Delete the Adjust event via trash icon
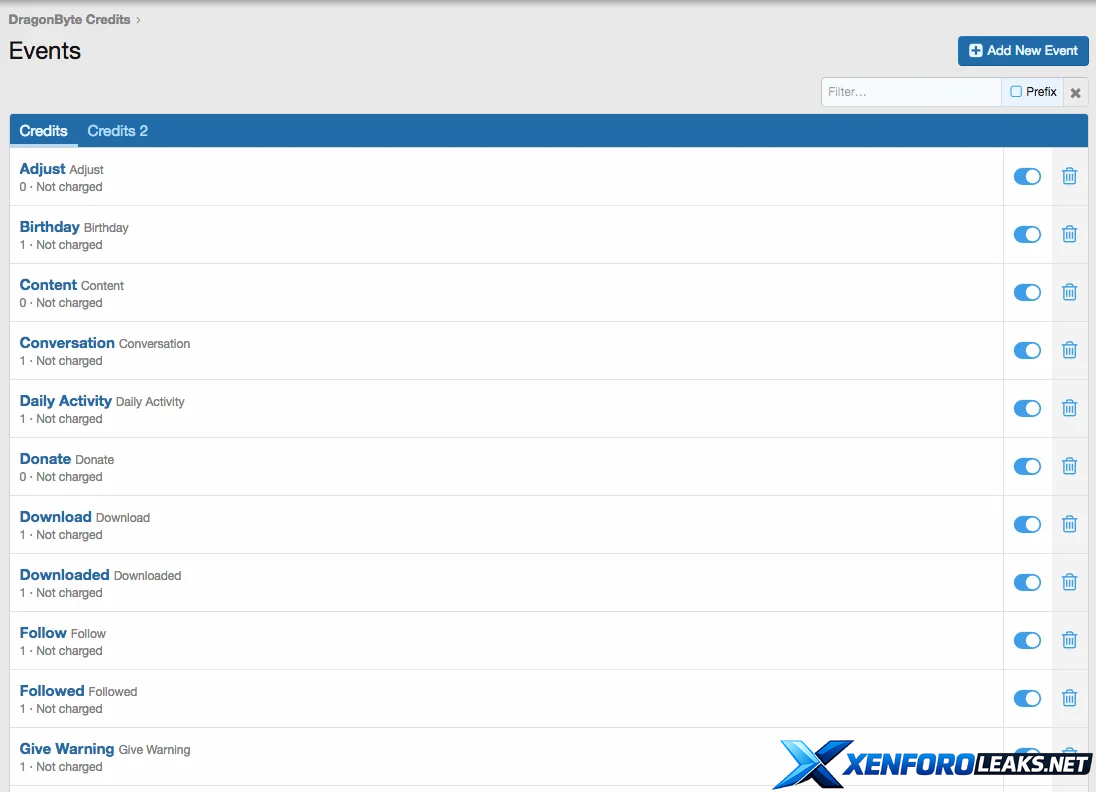The width and height of the screenshot is (1096, 792). [1069, 176]
